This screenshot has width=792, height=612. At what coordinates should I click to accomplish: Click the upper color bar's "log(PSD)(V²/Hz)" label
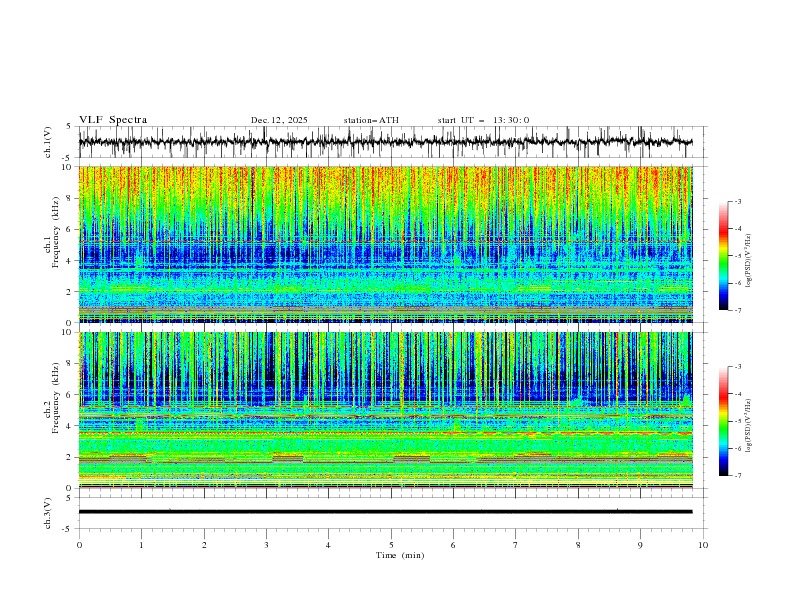click(749, 260)
